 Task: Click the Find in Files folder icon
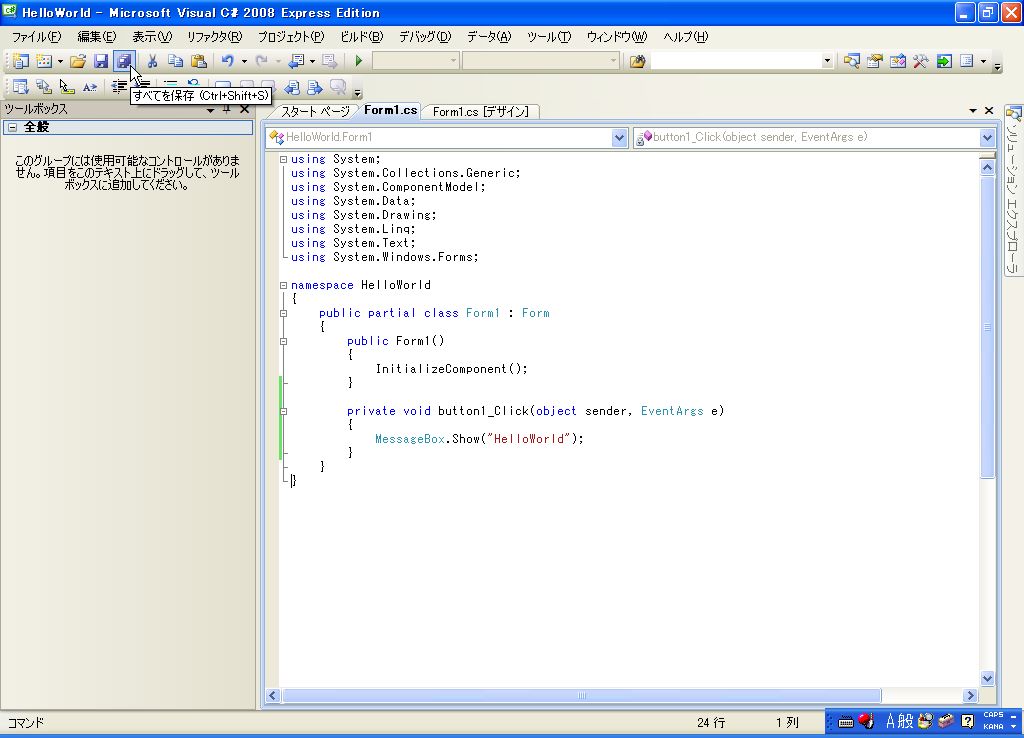coord(637,61)
